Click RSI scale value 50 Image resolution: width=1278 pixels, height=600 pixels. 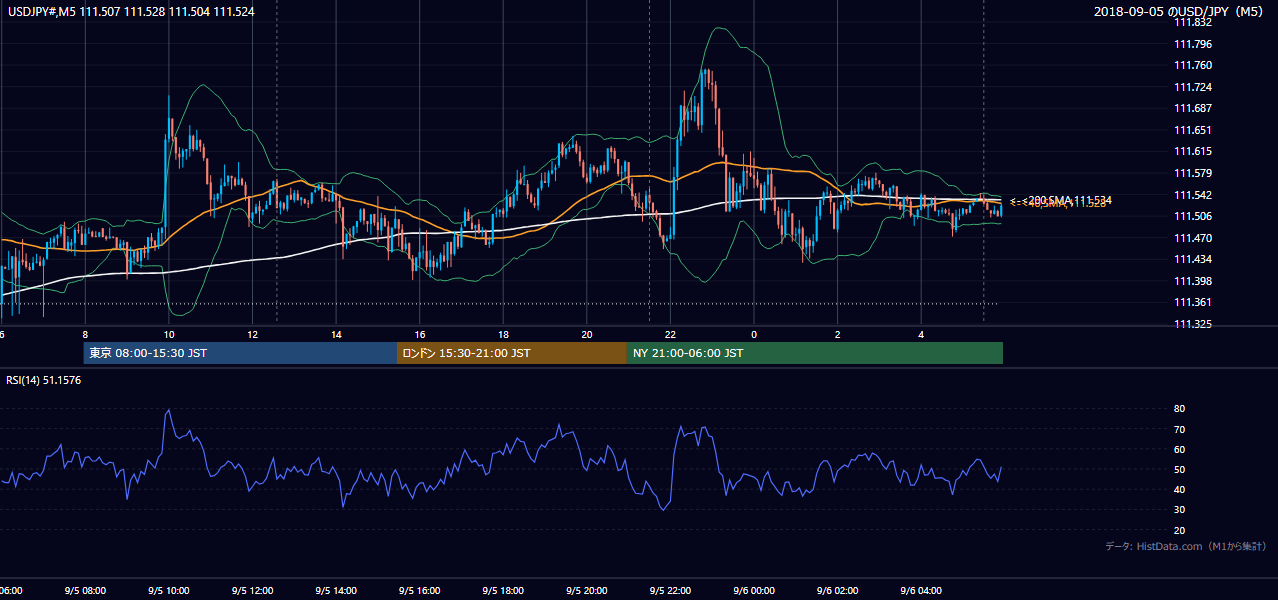[x=1179, y=469]
